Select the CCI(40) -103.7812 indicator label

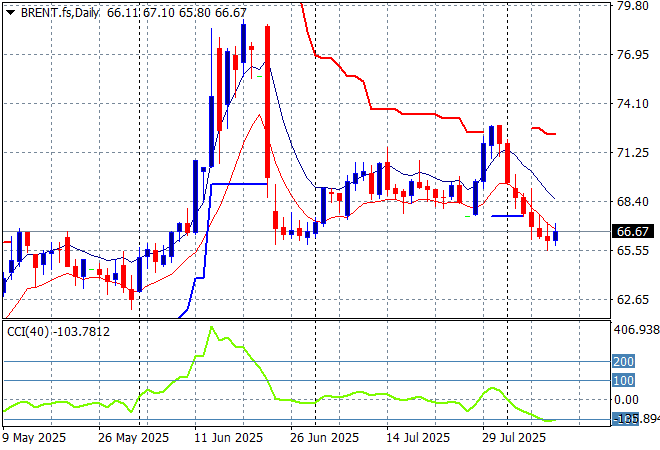click(59, 332)
